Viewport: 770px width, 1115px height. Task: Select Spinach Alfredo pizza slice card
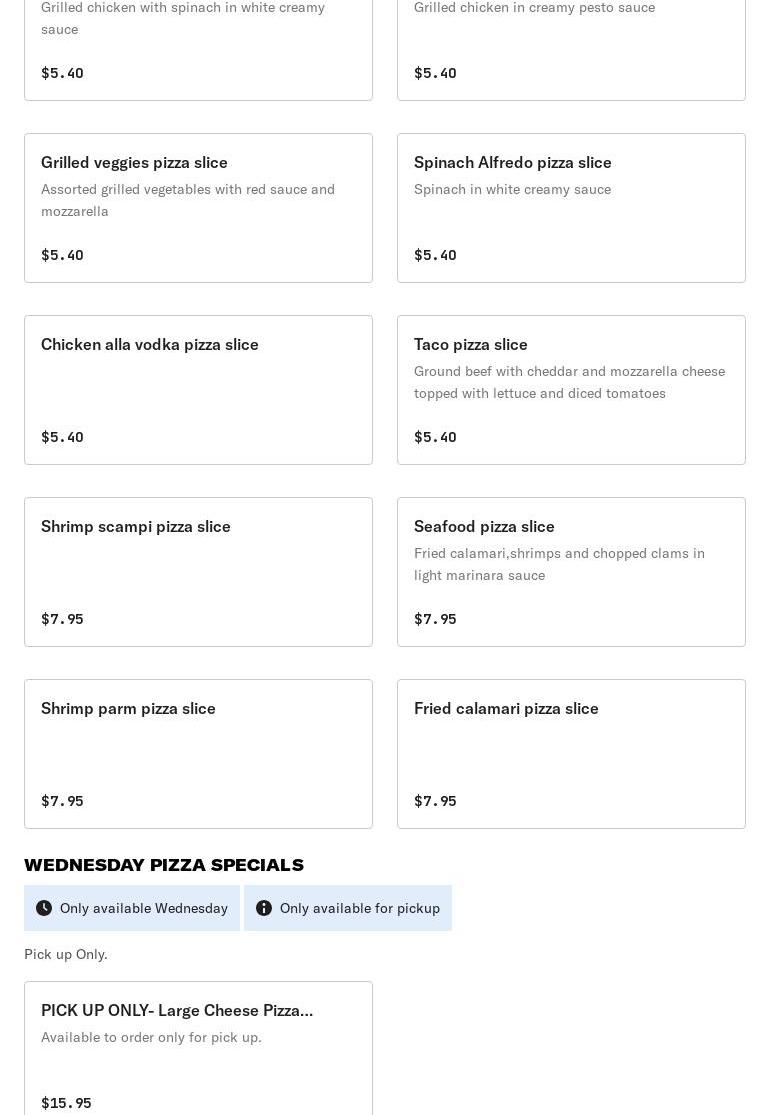571,208
